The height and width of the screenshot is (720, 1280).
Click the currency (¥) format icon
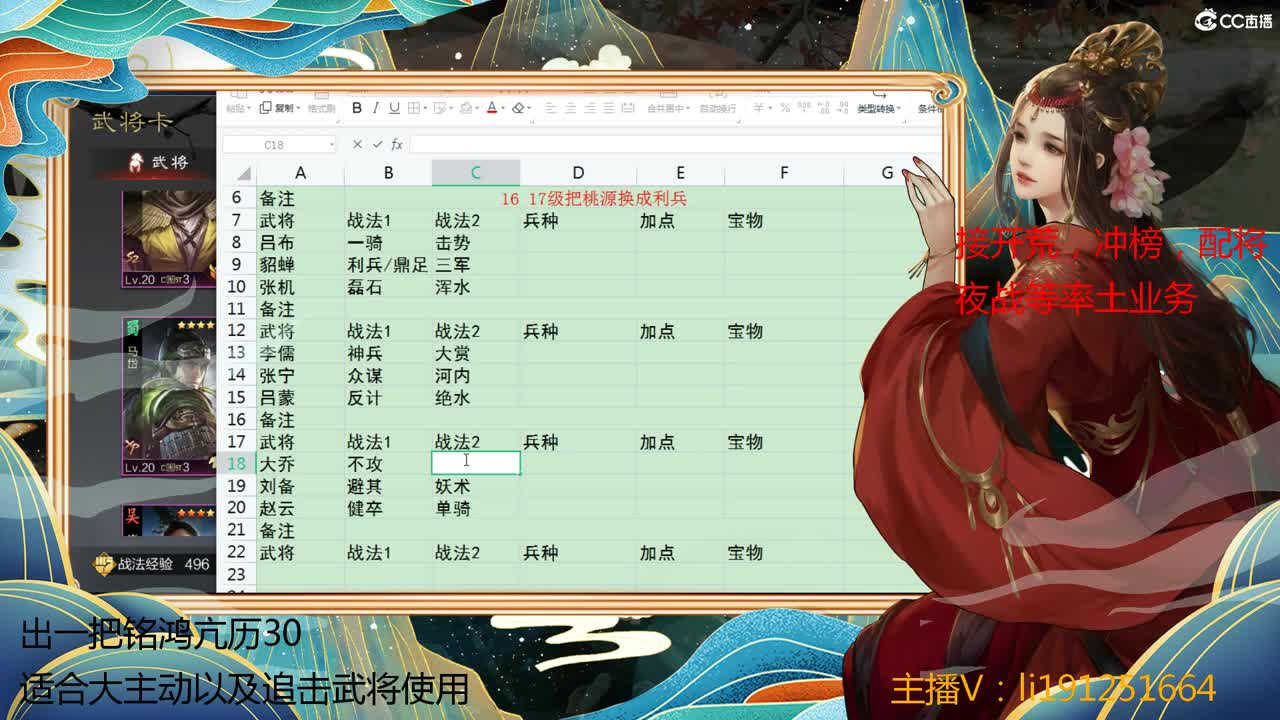[x=759, y=108]
